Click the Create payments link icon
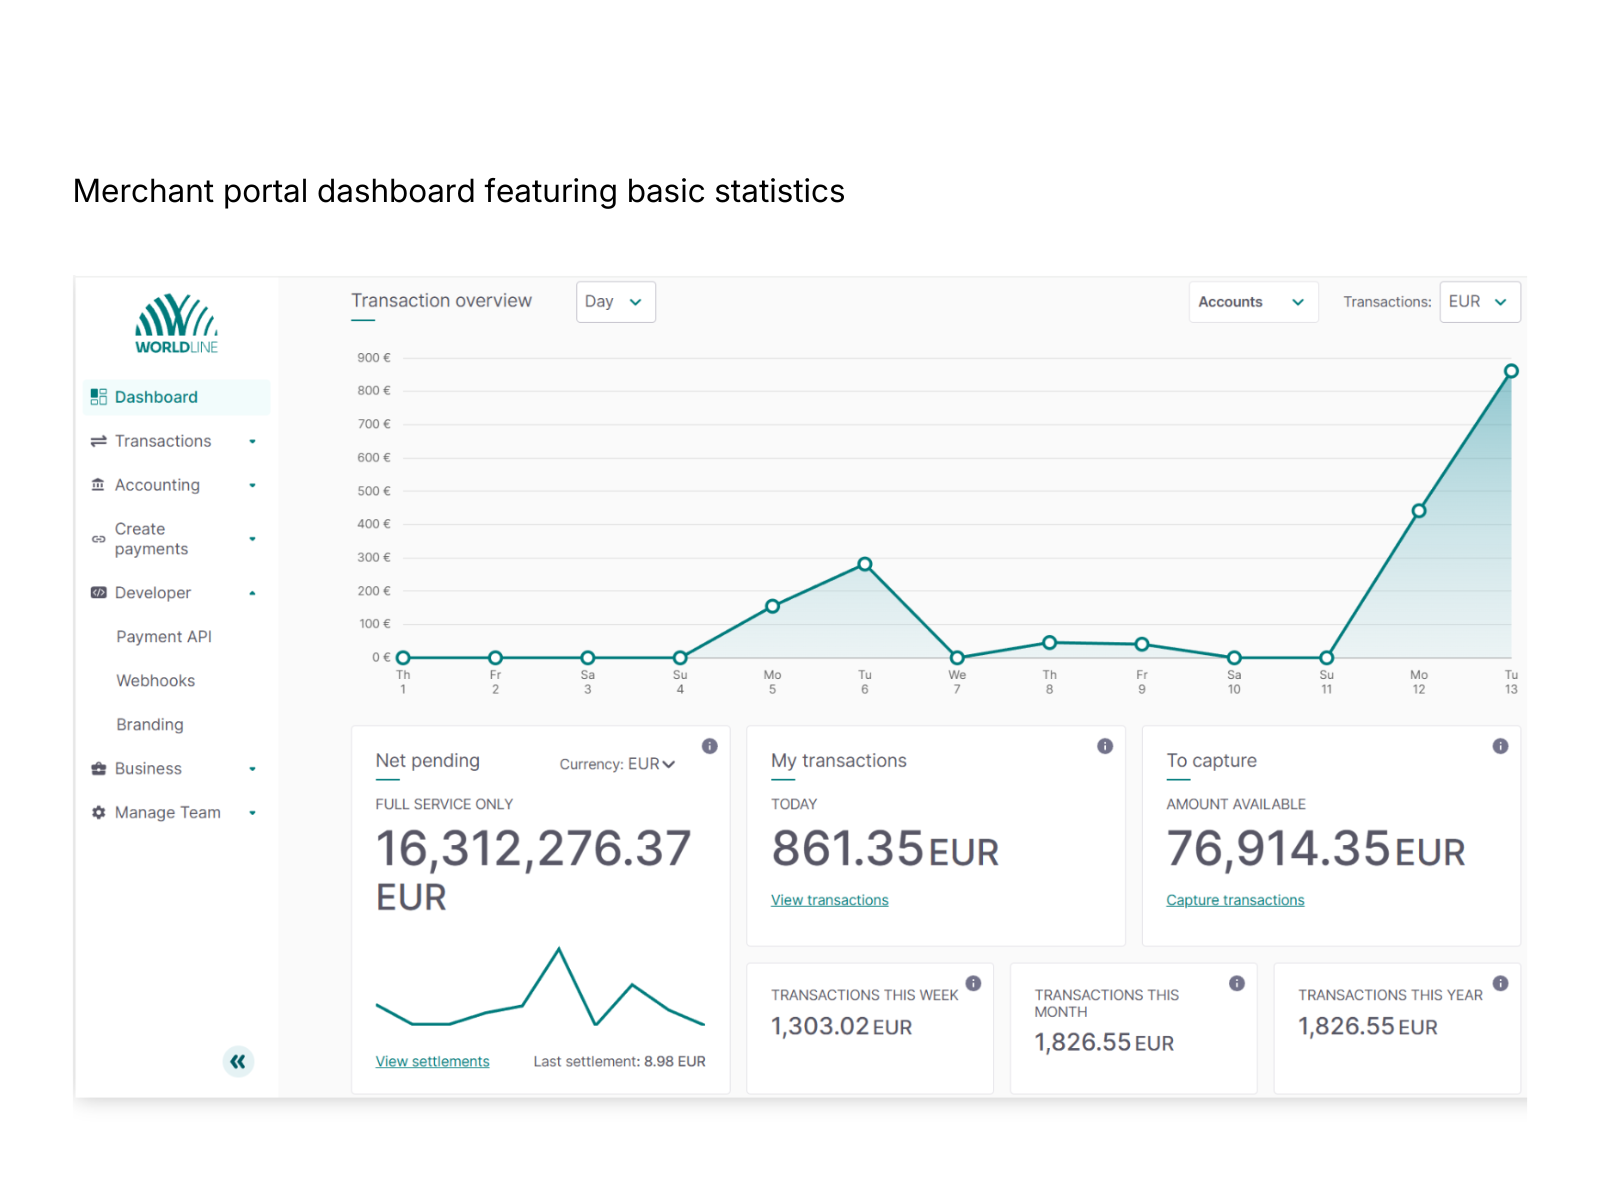This screenshot has height=1200, width=1600. coord(98,539)
